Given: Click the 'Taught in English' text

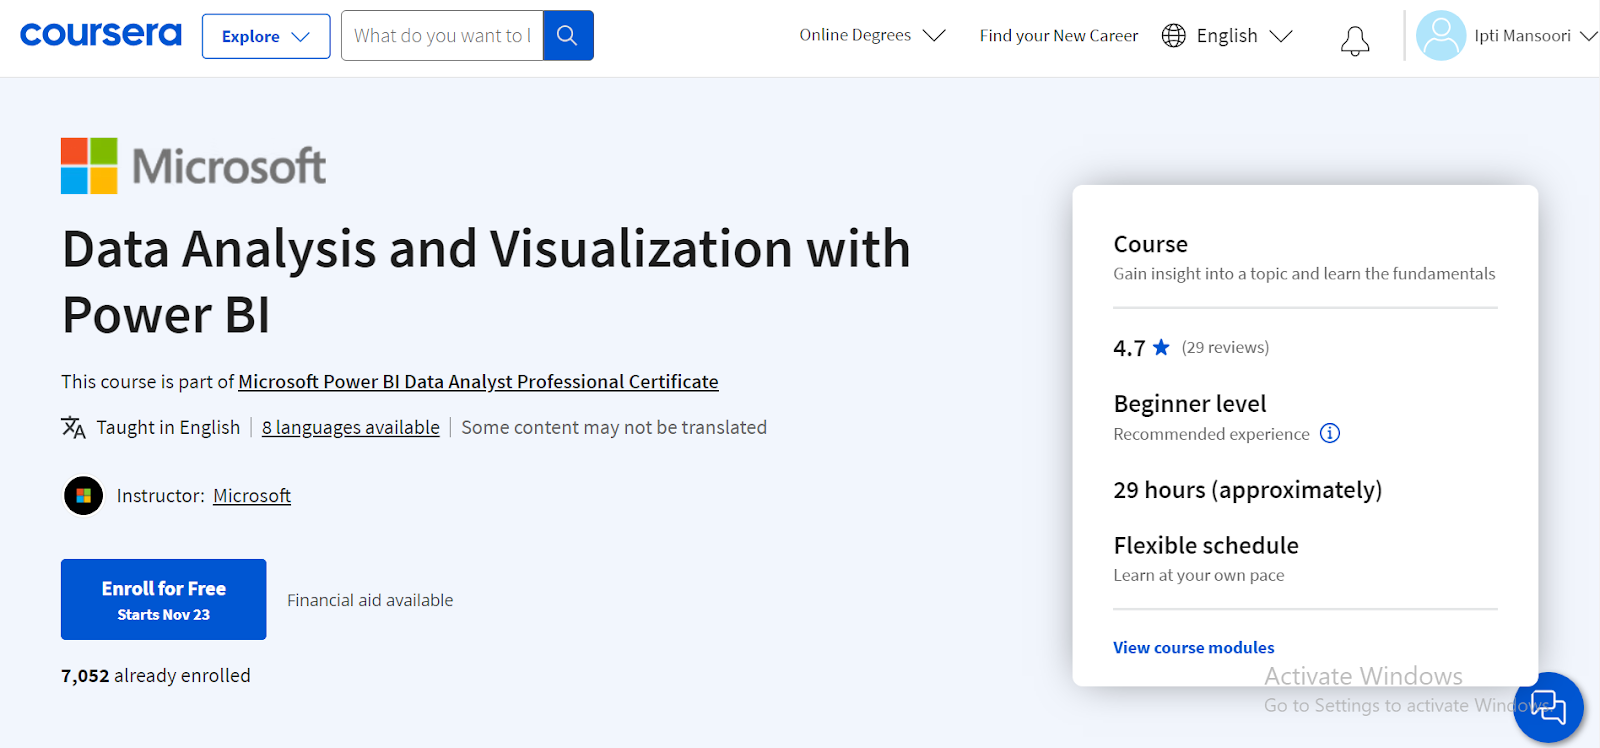Looking at the screenshot, I should click(168, 428).
